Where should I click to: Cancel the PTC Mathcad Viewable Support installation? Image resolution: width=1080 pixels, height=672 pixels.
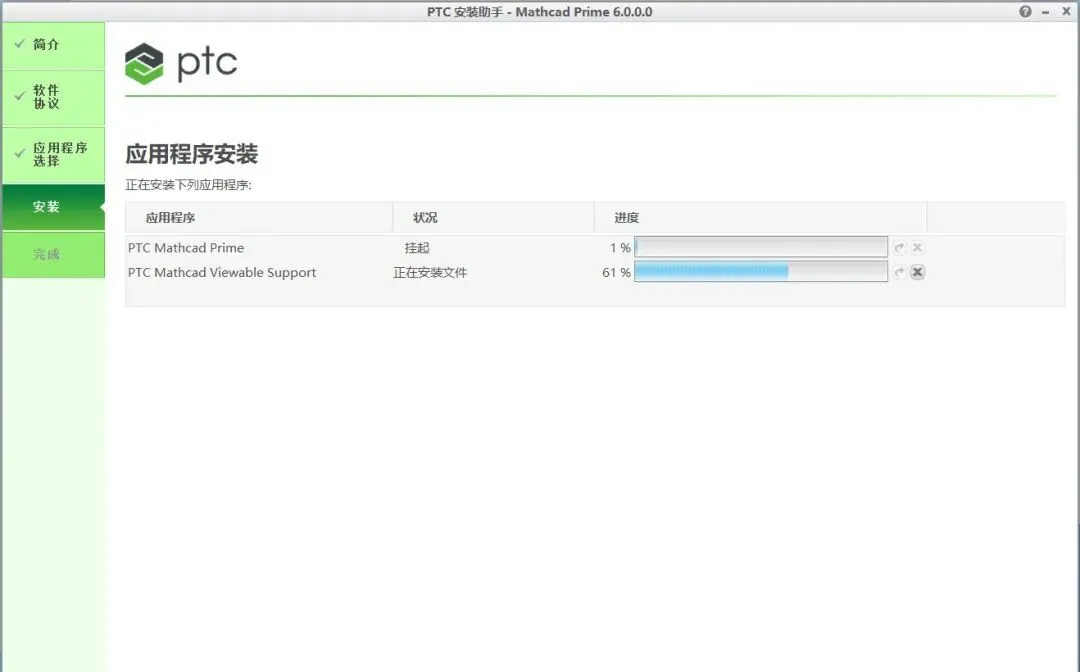(x=917, y=272)
